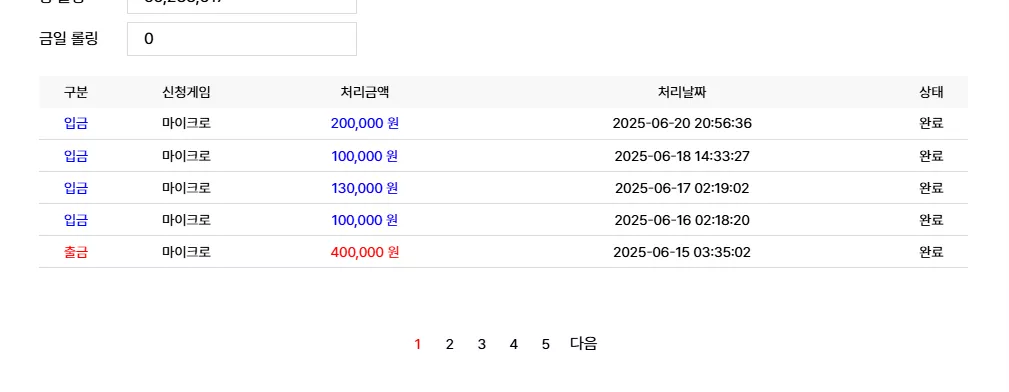
Task: Navigate to page 5
Action: [x=546, y=344]
